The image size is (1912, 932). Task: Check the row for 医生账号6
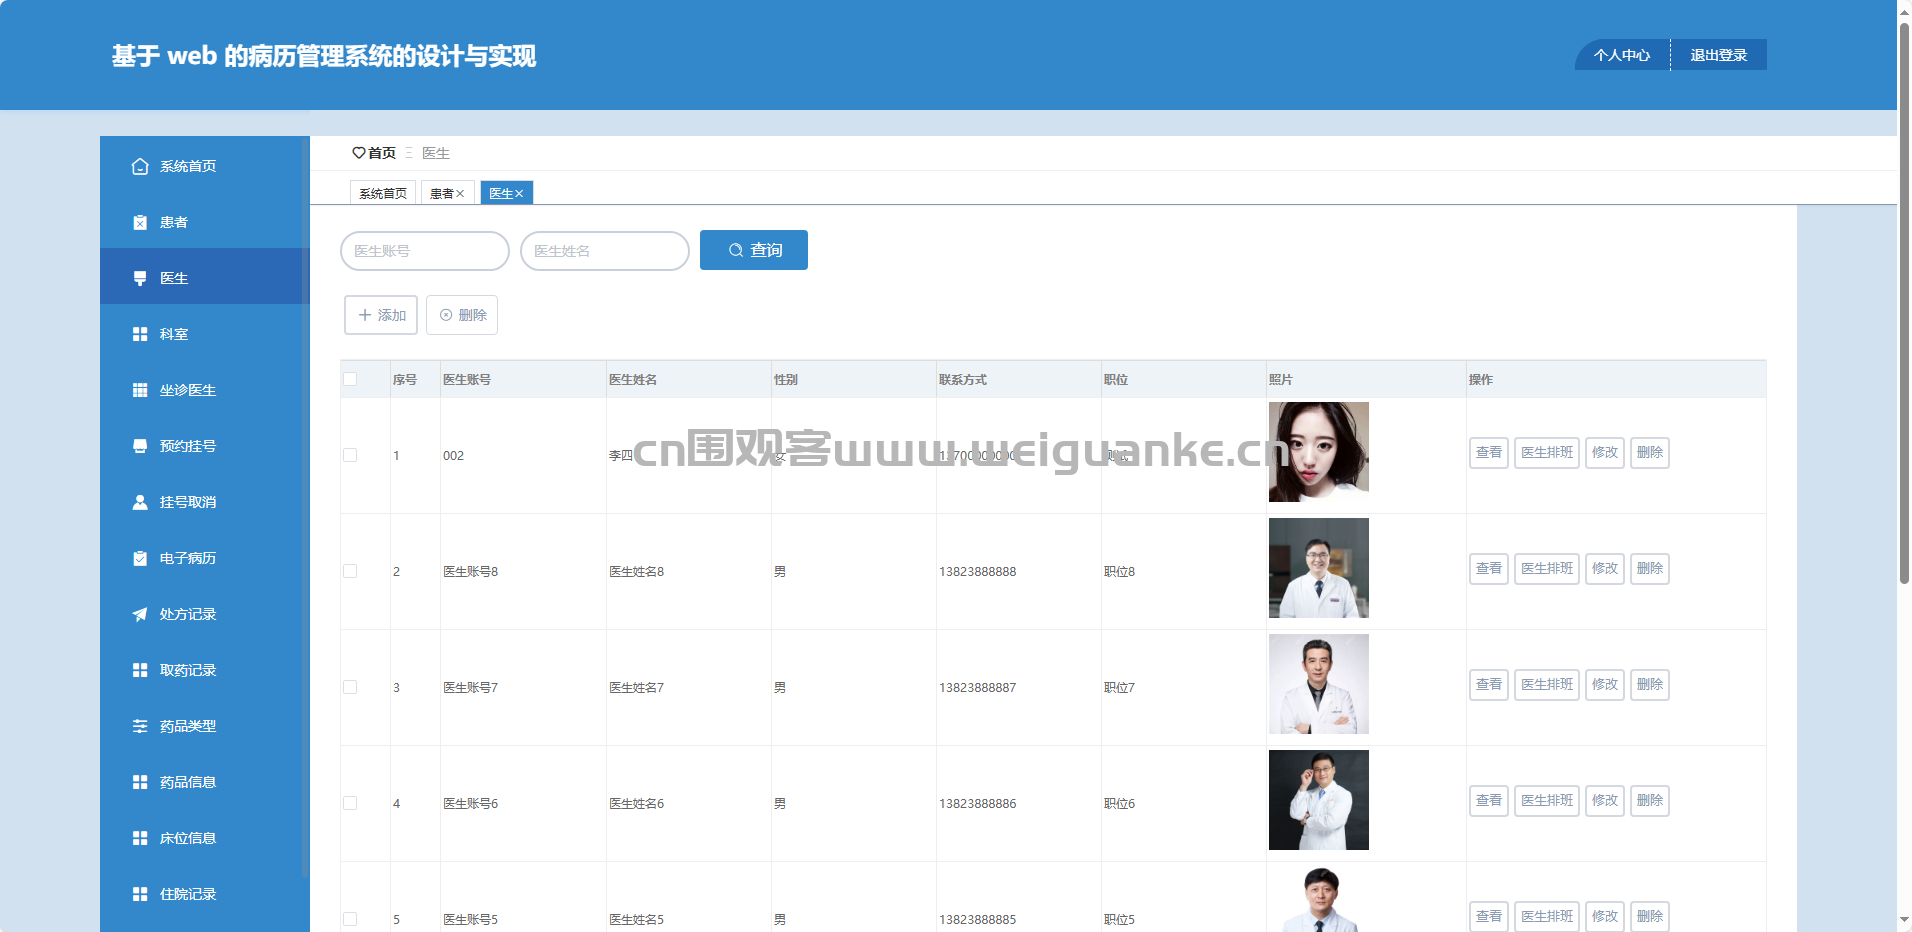point(350,803)
